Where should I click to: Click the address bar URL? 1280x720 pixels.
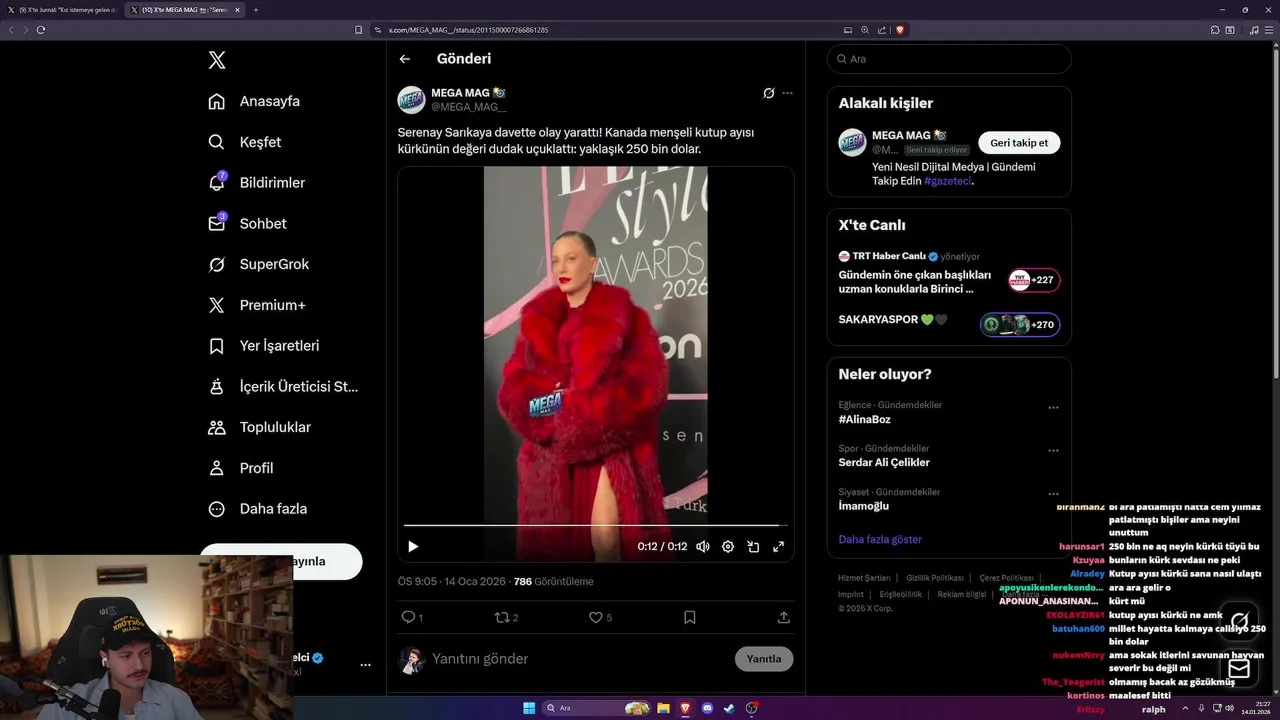click(x=468, y=30)
